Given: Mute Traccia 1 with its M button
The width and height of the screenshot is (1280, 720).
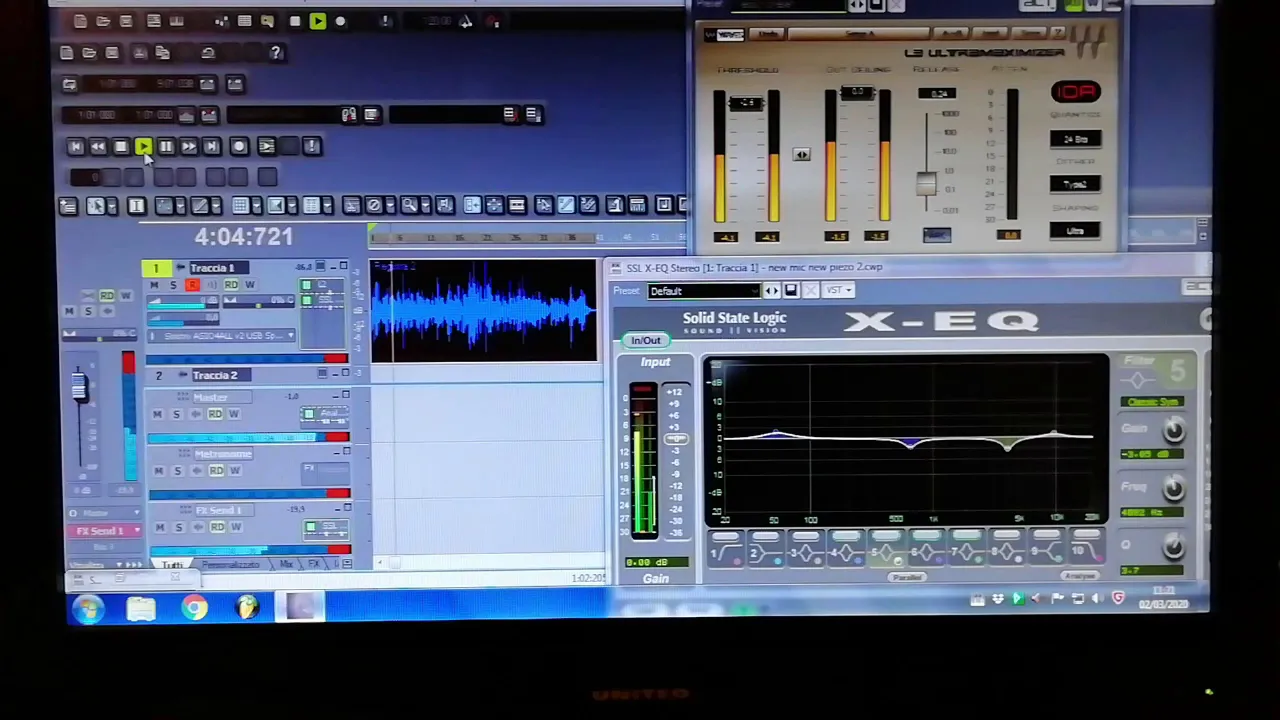Looking at the screenshot, I should pos(154,285).
